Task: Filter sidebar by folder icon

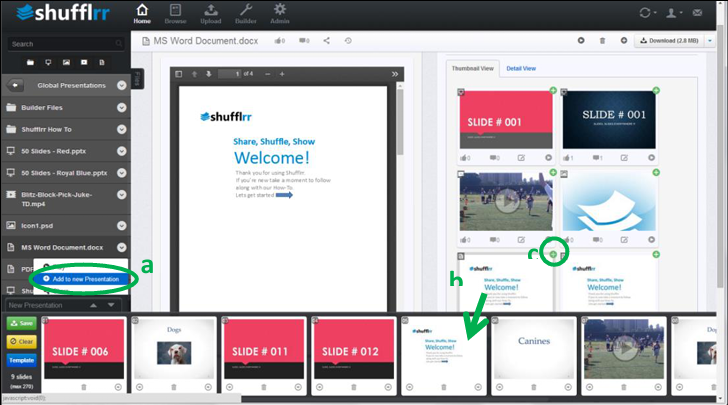Action: pos(30,62)
